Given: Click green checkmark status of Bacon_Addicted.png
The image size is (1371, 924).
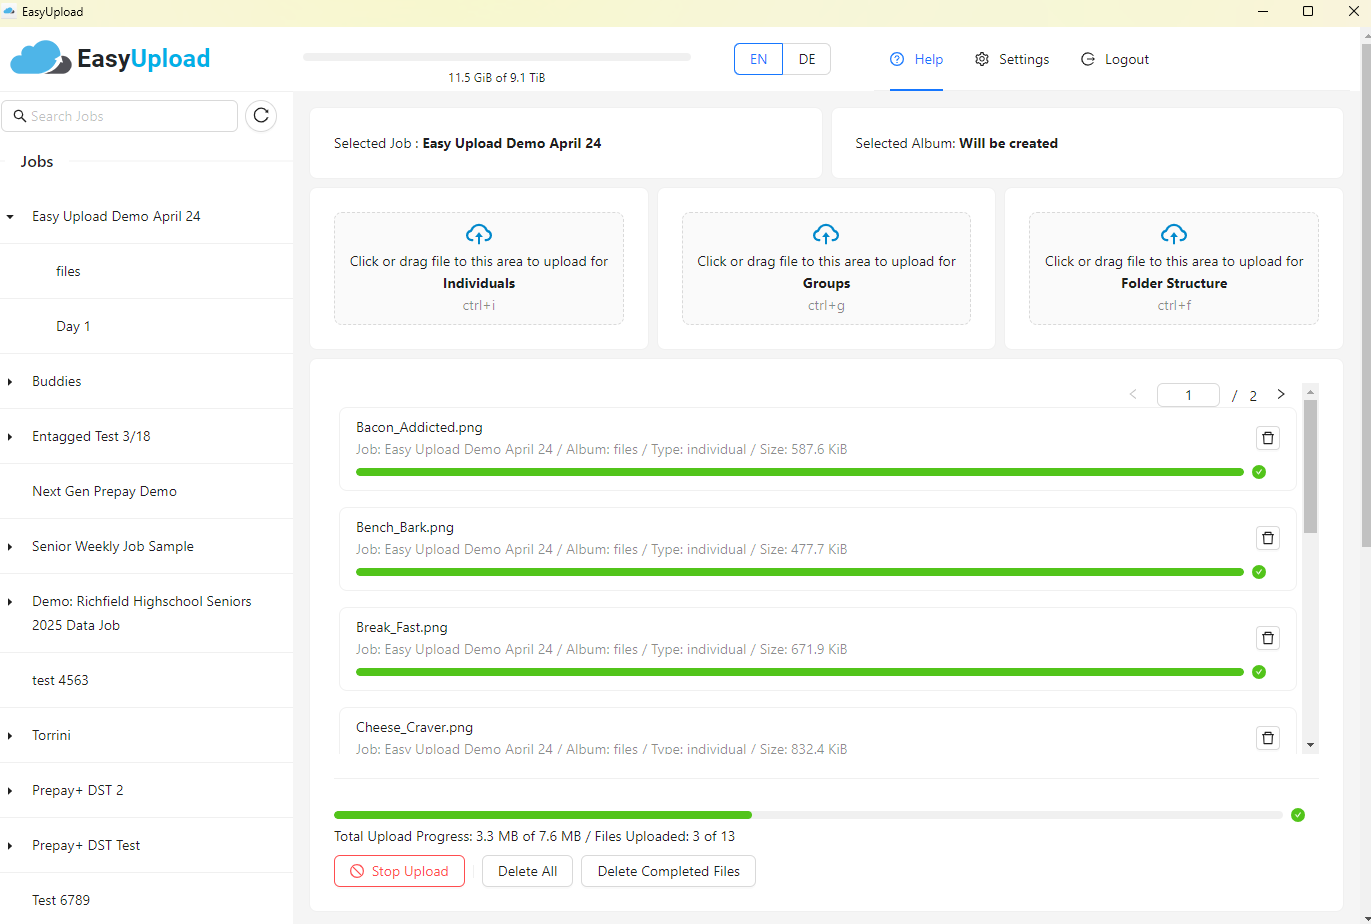Looking at the screenshot, I should [1259, 472].
